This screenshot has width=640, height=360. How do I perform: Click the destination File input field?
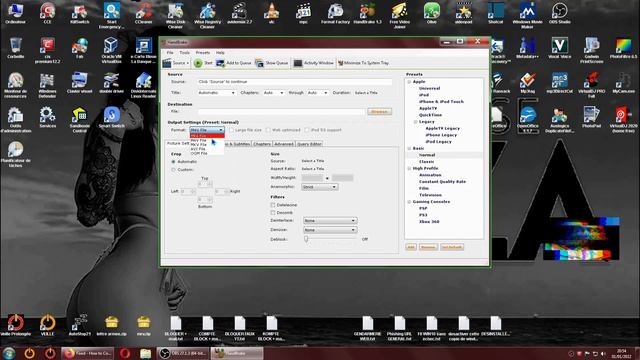tap(281, 111)
